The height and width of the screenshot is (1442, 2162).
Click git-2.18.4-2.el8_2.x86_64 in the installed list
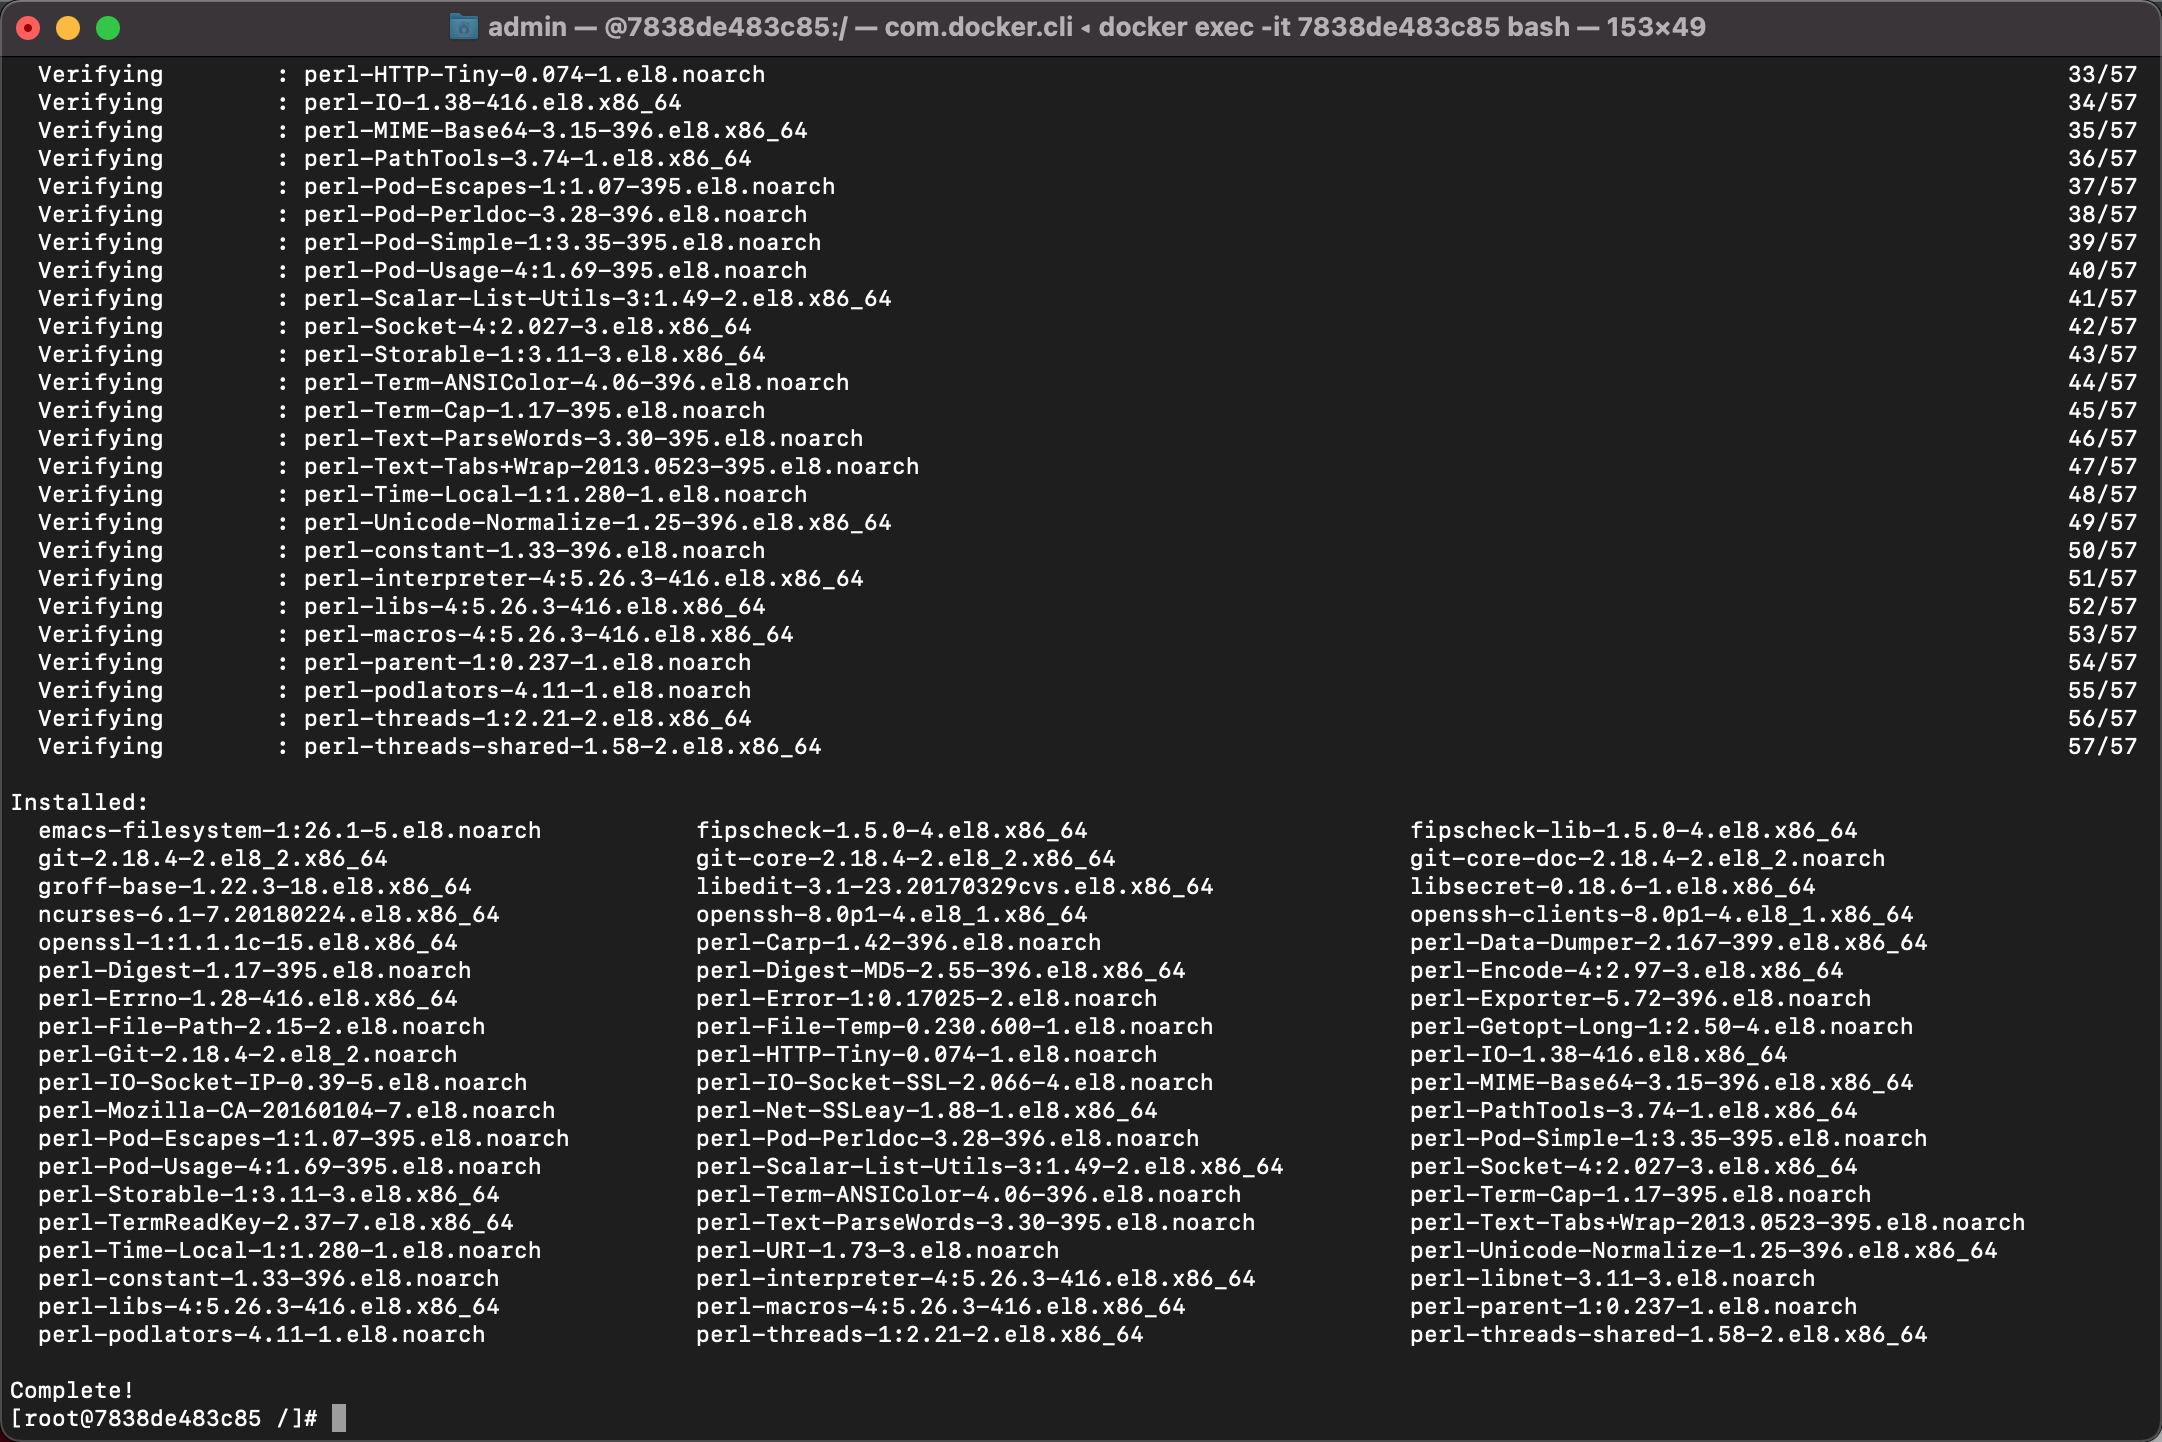tap(212, 858)
